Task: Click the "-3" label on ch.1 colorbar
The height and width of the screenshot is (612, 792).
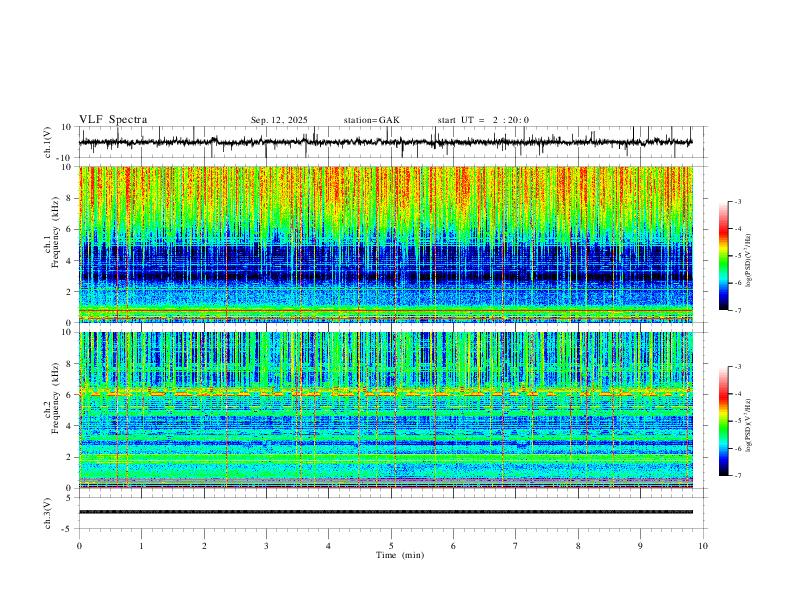Action: [x=737, y=202]
